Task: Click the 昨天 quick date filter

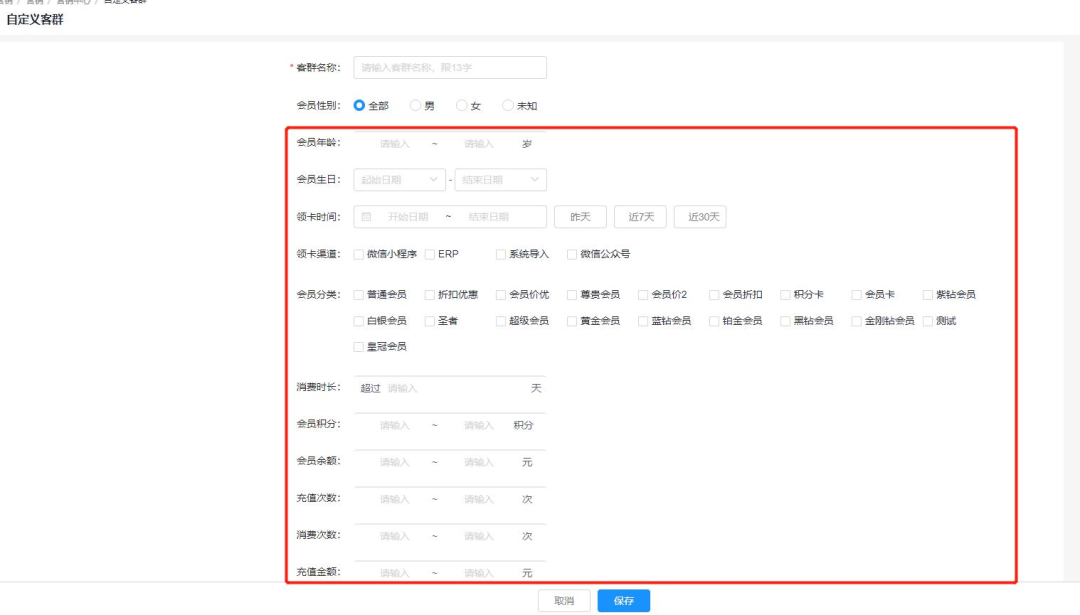Action: (580, 216)
